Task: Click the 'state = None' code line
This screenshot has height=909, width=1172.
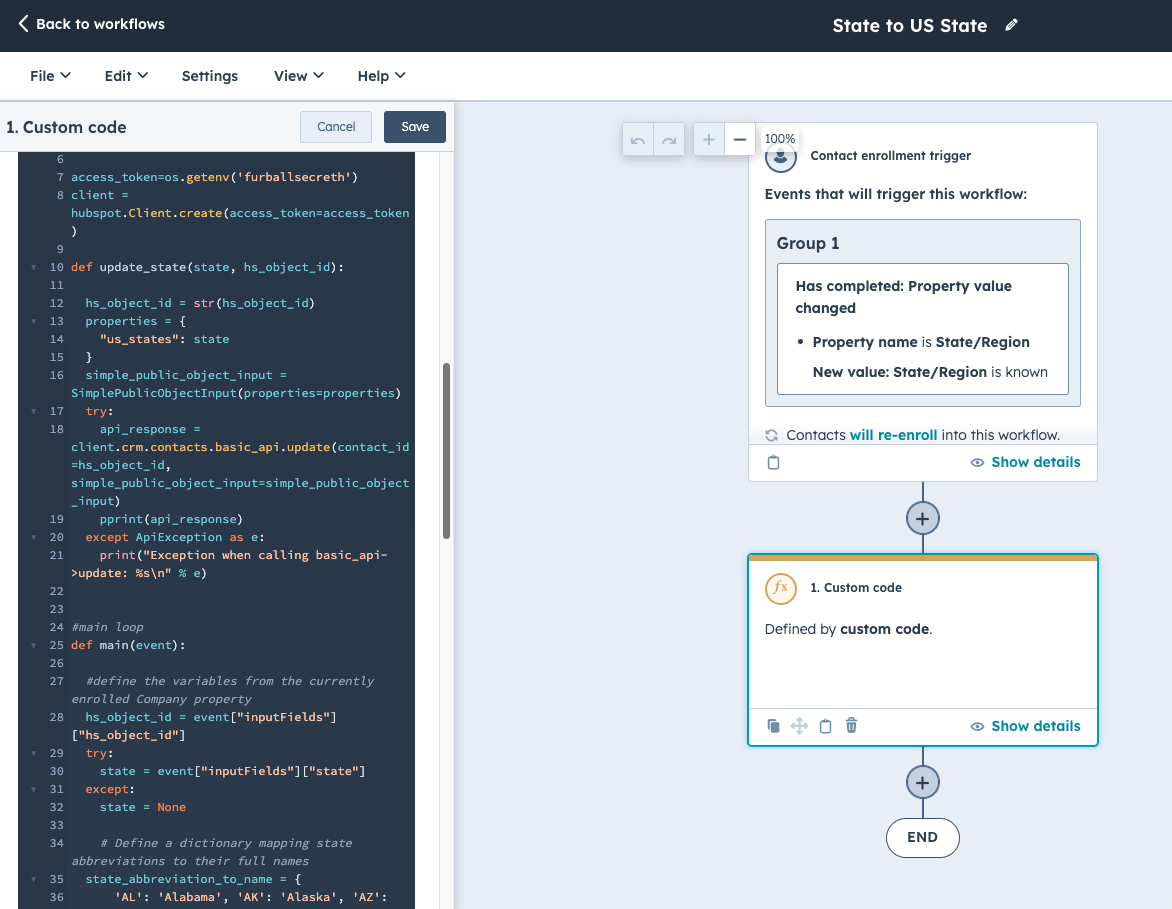Action: pos(143,807)
